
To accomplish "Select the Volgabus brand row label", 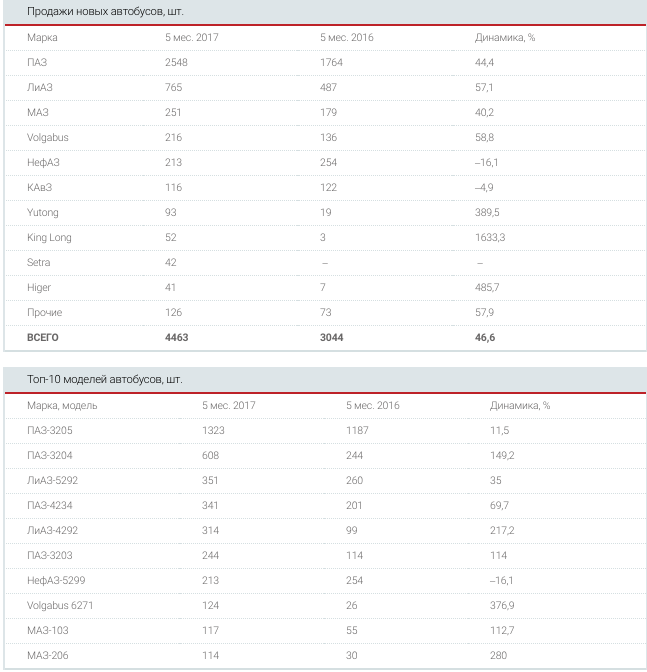I will click(x=48, y=137).
